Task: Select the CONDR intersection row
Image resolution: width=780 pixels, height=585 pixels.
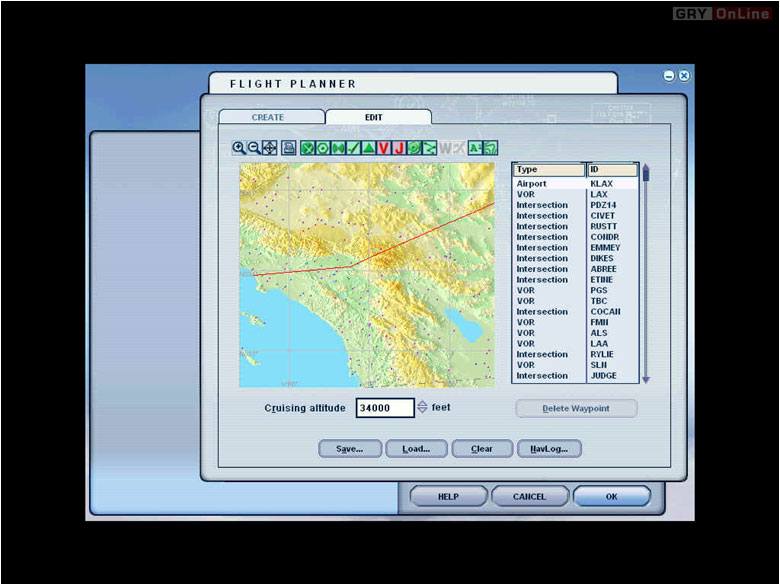Action: [x=576, y=237]
